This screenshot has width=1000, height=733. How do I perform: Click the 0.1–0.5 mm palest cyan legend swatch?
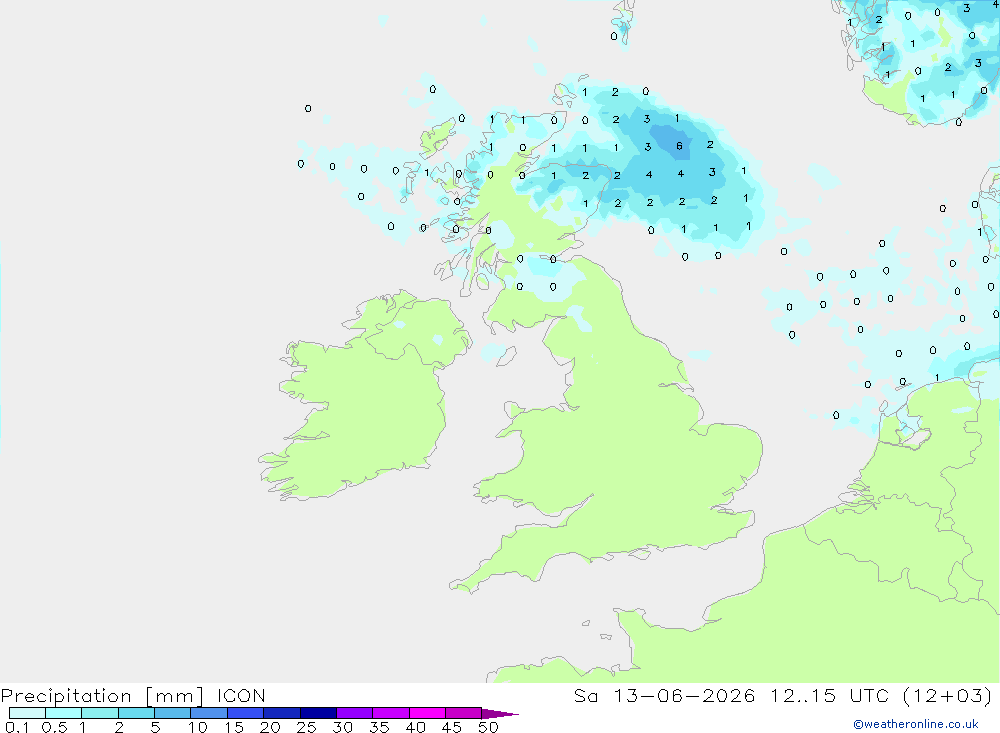click(x=27, y=713)
